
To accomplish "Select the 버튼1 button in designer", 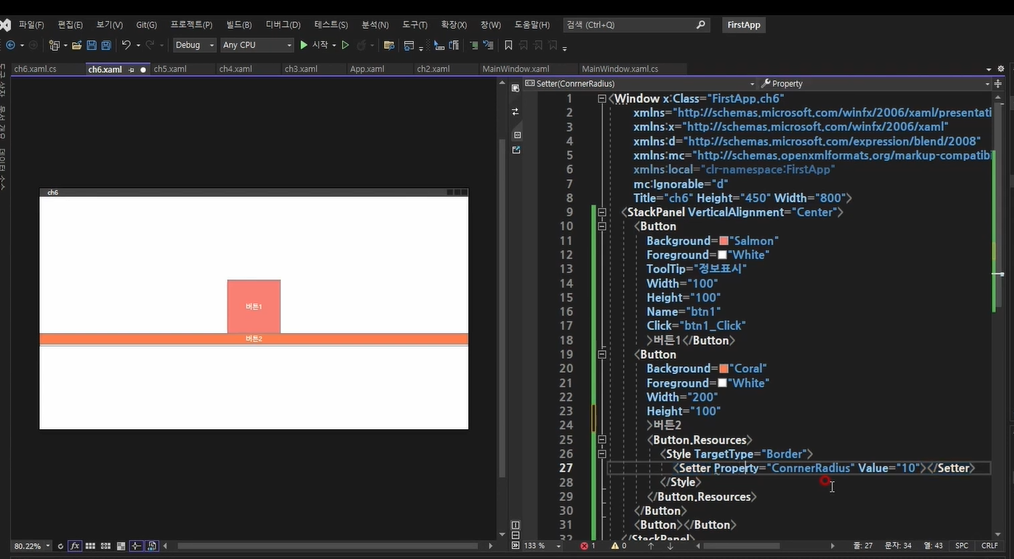I will pos(254,307).
